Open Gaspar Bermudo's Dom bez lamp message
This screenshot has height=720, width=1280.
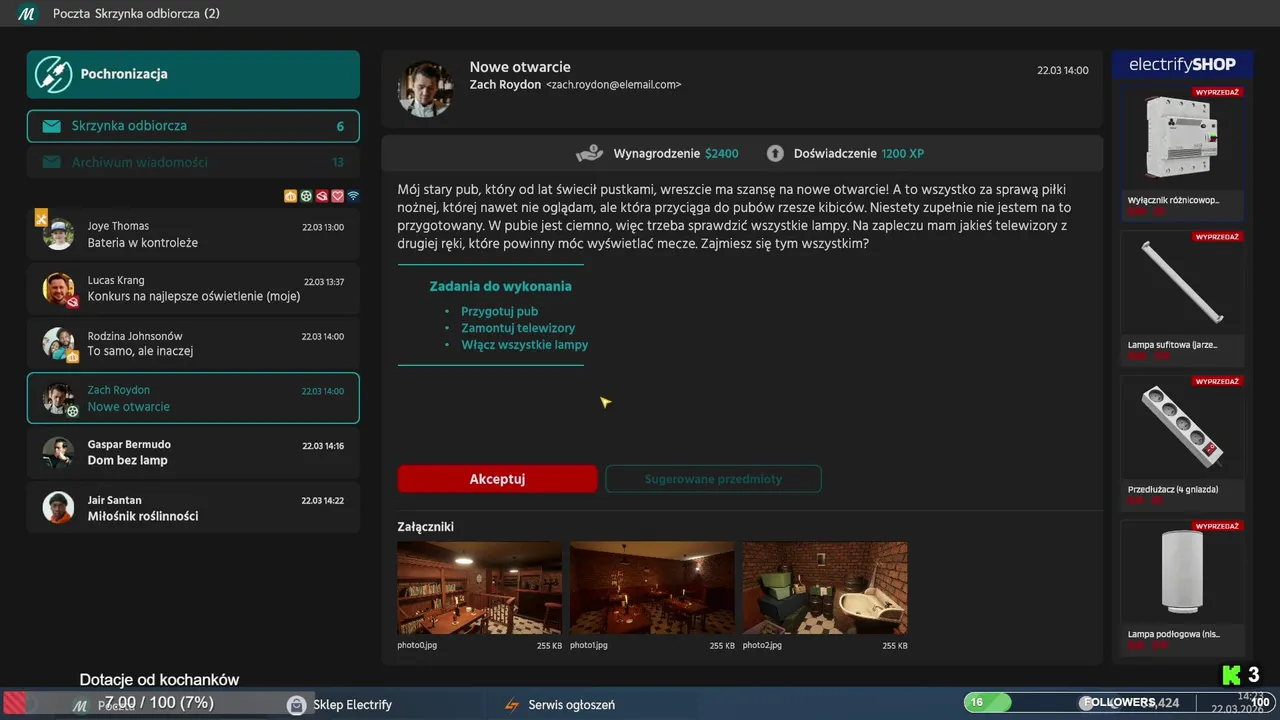(x=193, y=452)
